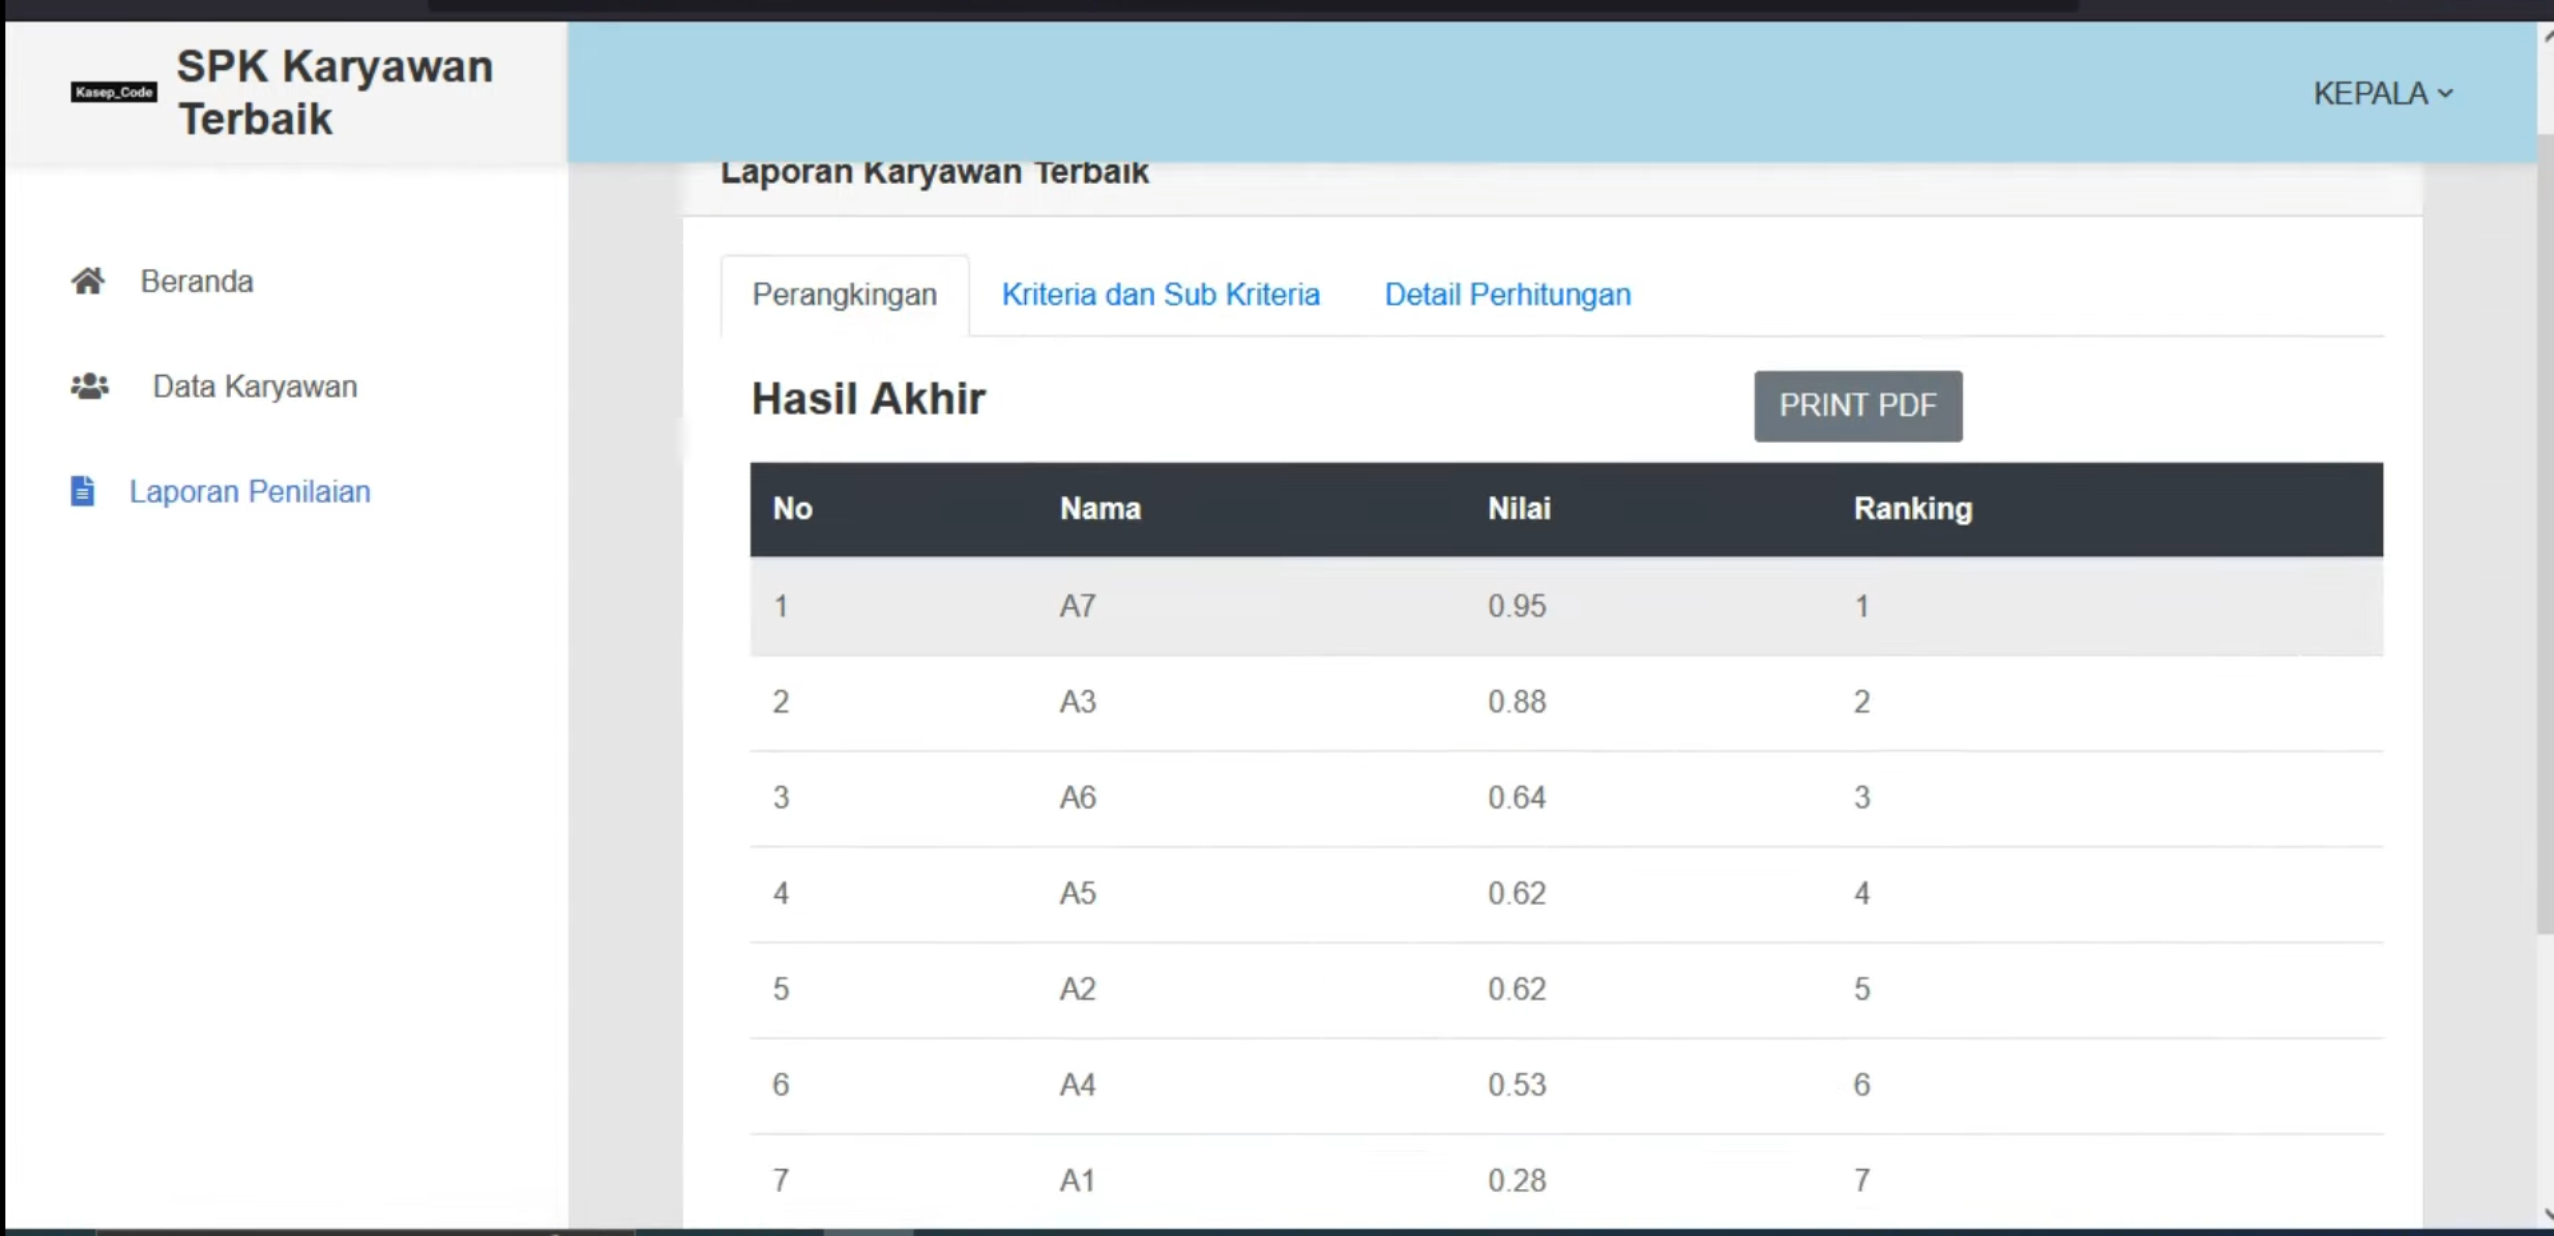This screenshot has width=2554, height=1236.
Task: Open Laporan Penilaian in the sidebar
Action: pyautogui.click(x=250, y=491)
